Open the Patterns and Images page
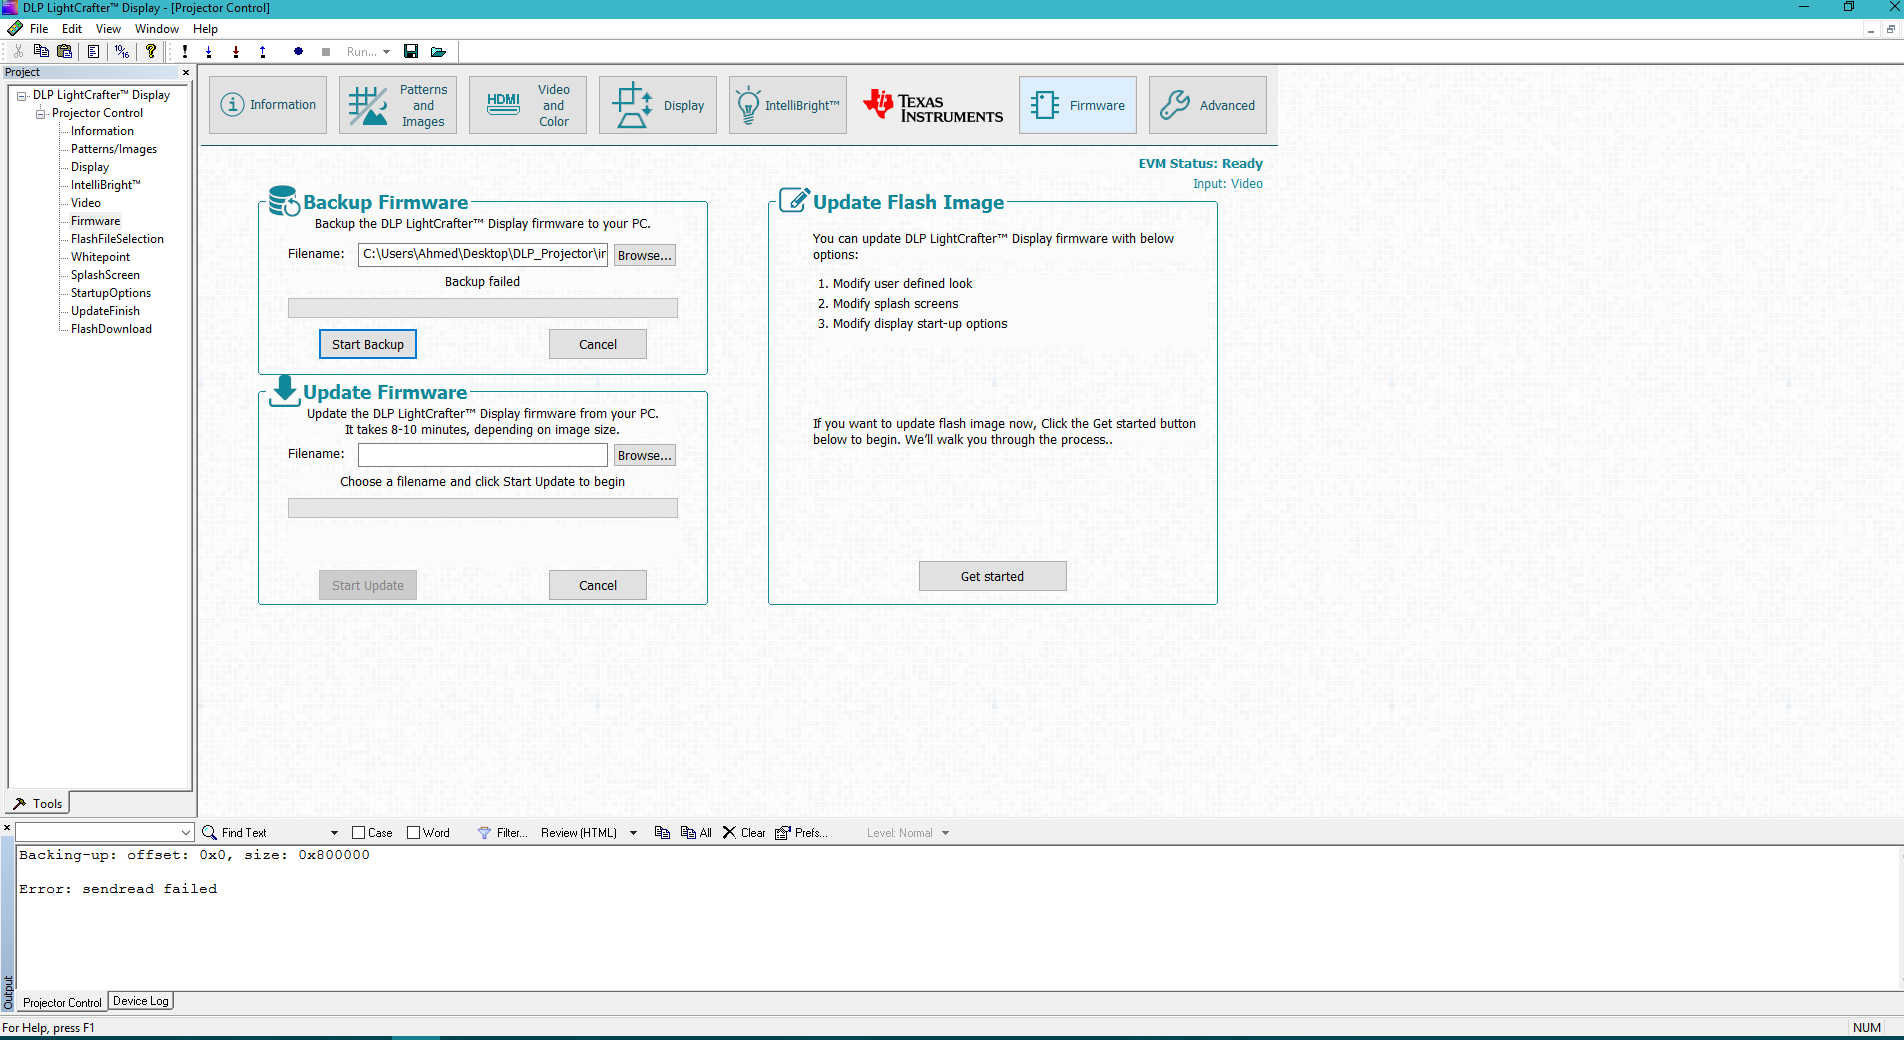The image size is (1904, 1040). click(398, 105)
